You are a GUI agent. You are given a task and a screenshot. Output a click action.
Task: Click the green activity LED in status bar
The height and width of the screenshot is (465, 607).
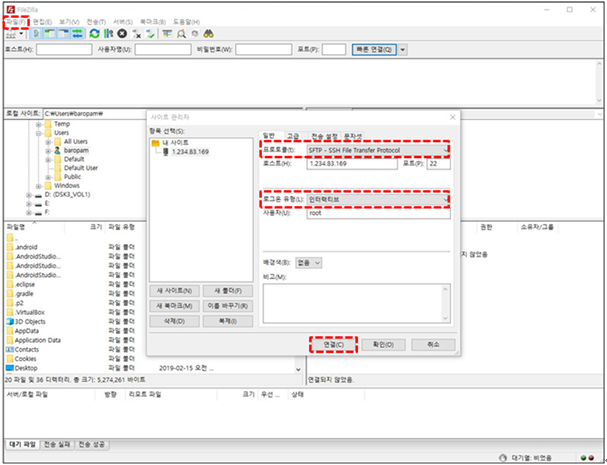(x=583, y=458)
